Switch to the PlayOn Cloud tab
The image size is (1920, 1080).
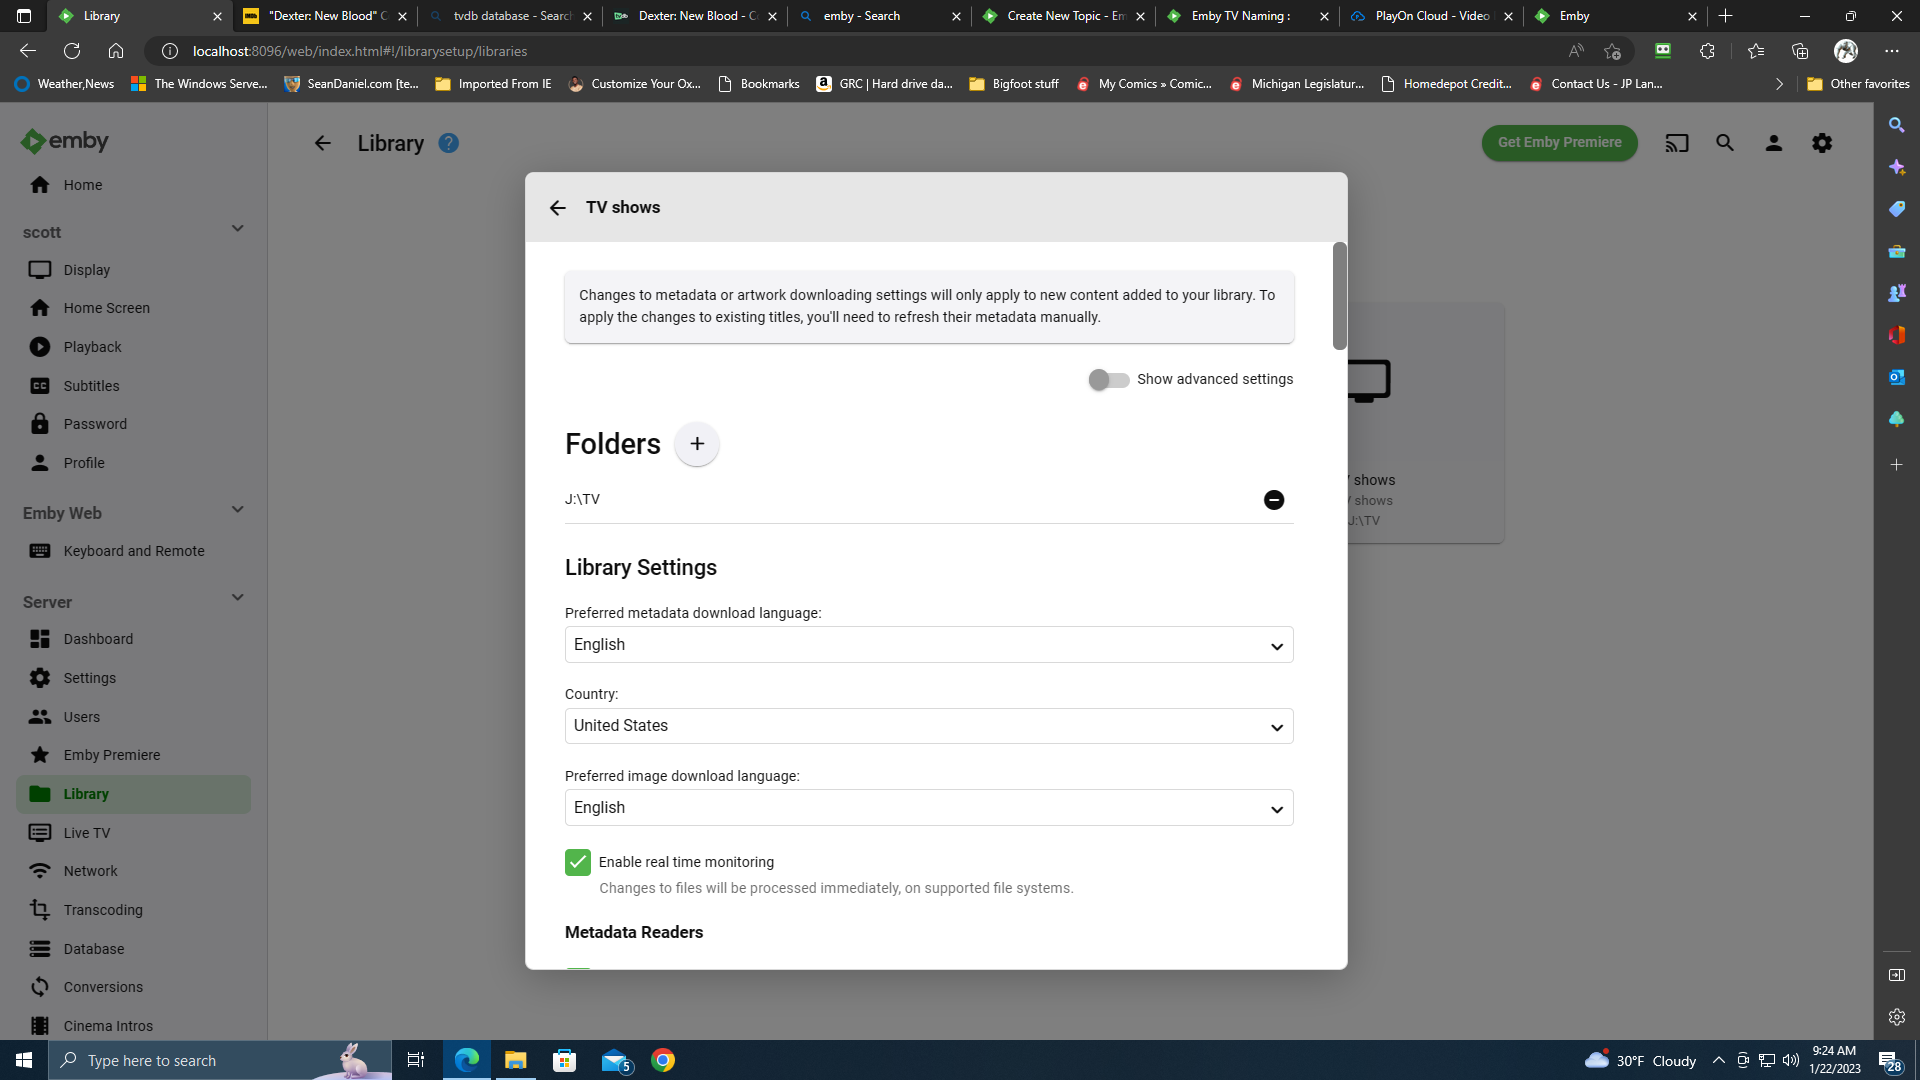pyautogui.click(x=1432, y=16)
